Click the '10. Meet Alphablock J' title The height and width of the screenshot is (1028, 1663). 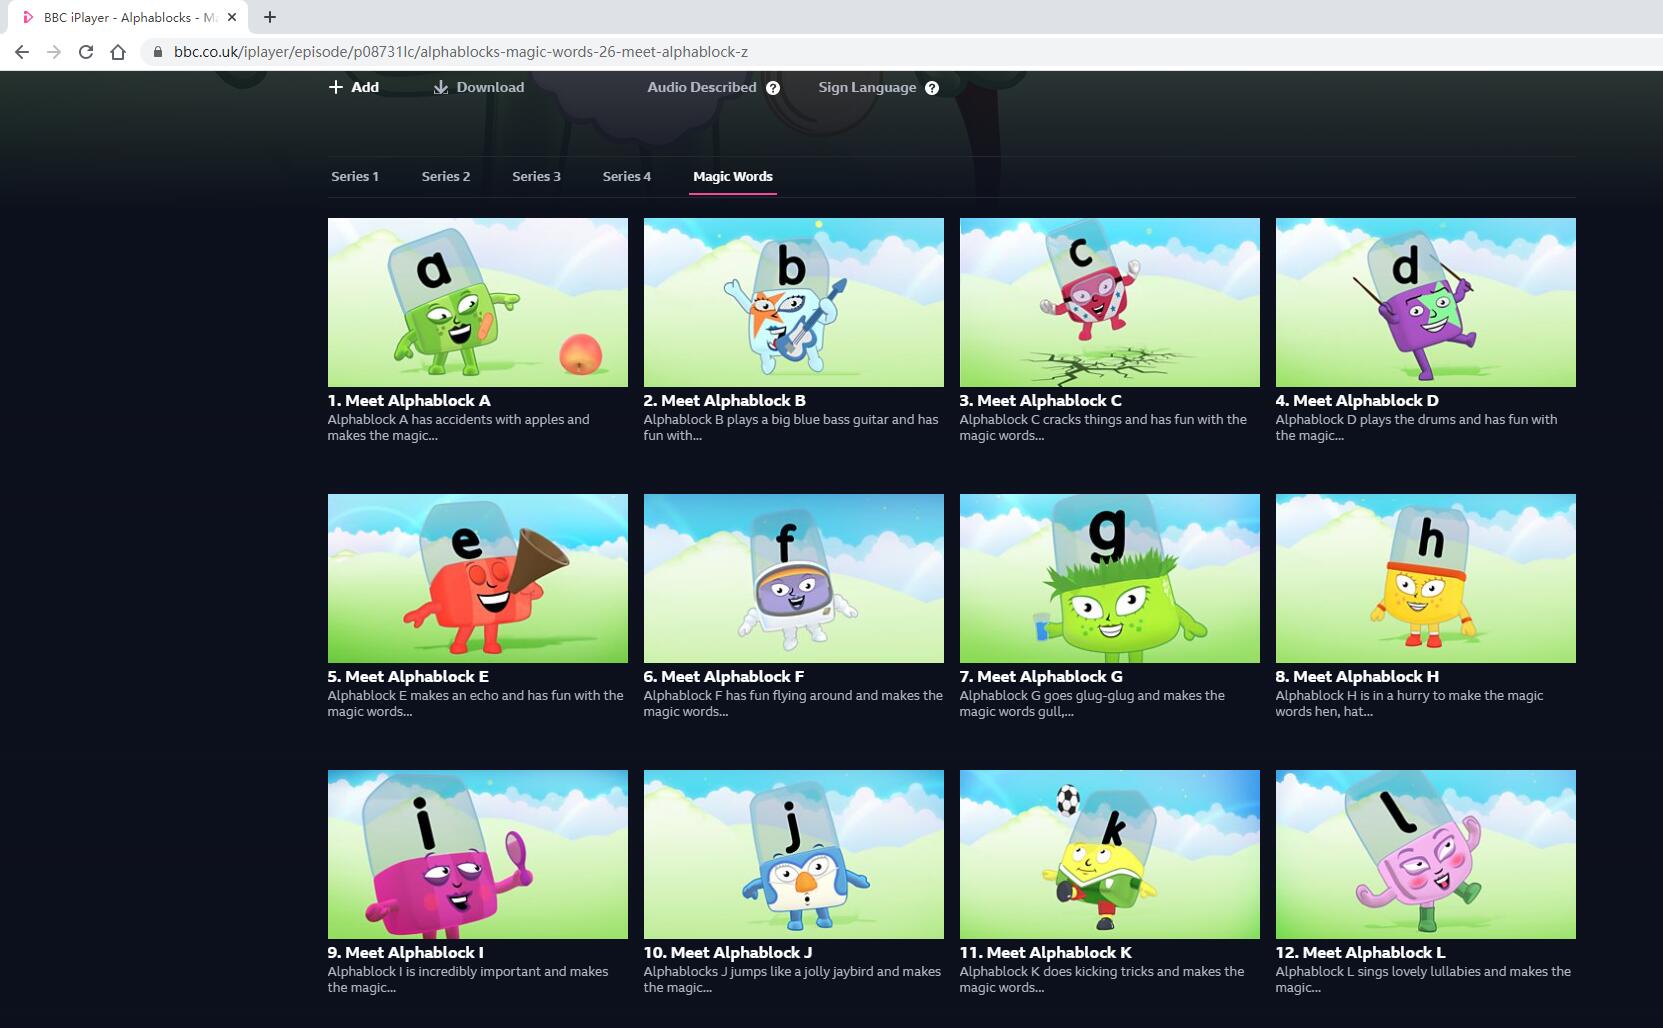point(728,952)
